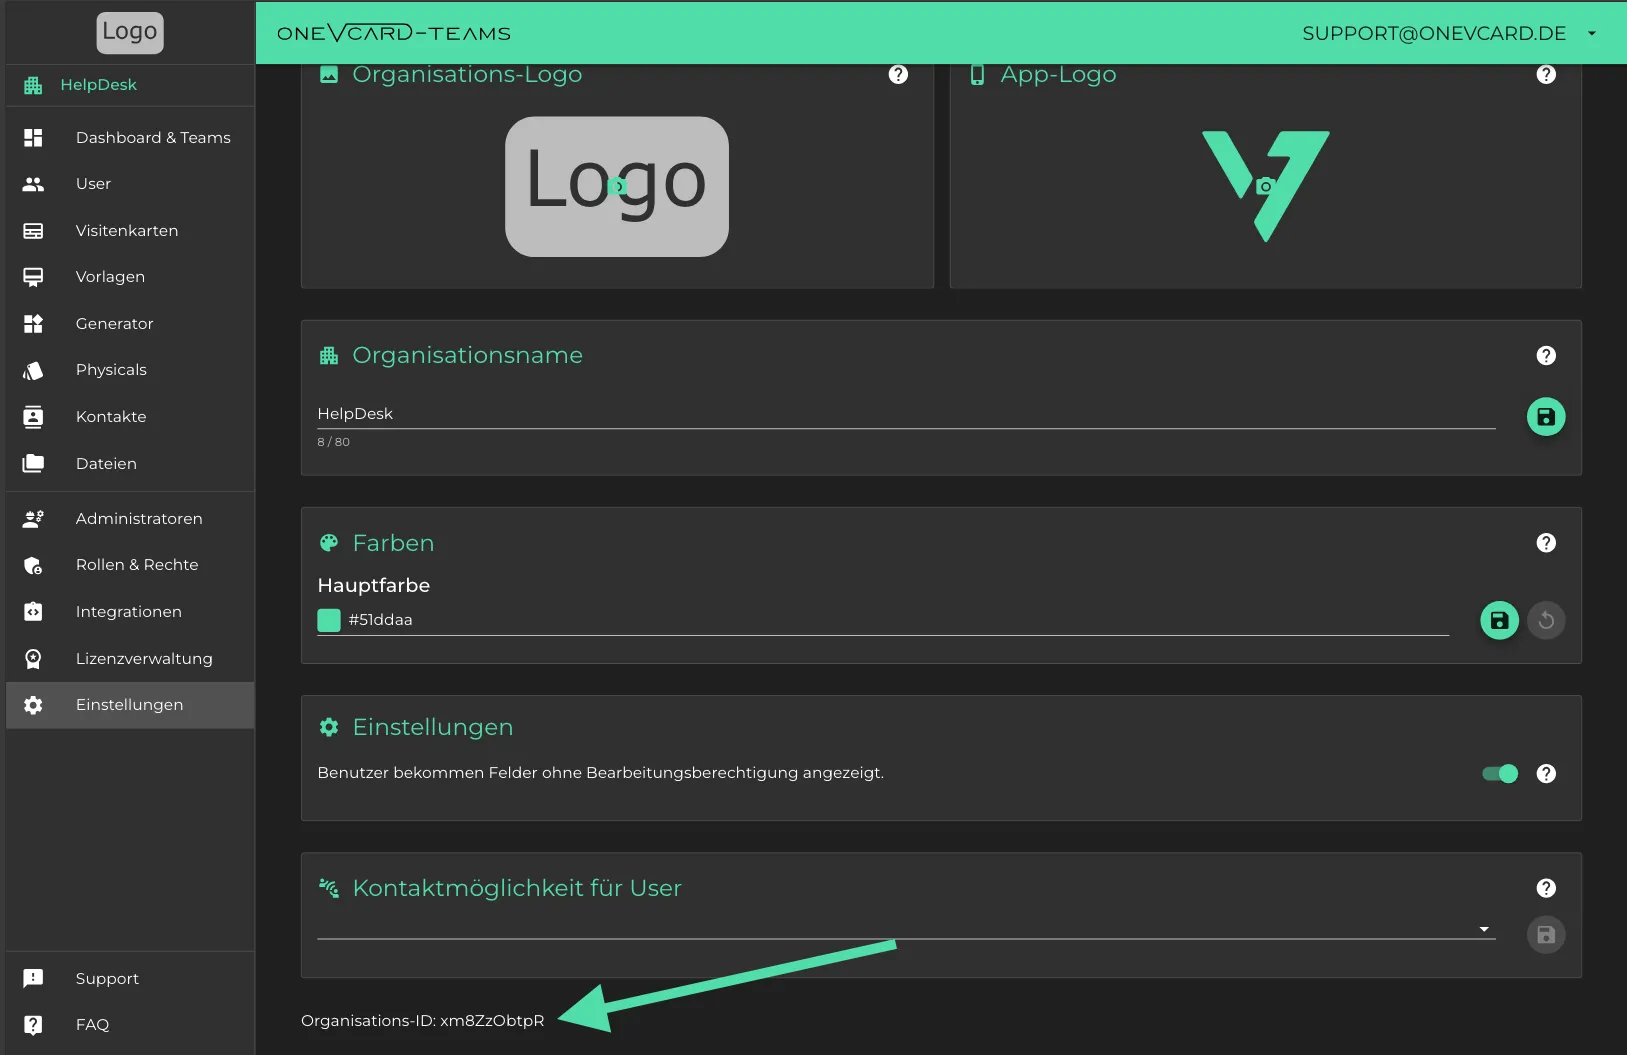The image size is (1627, 1055).
Task: Select the Integrationen menu entry
Action: (130, 611)
